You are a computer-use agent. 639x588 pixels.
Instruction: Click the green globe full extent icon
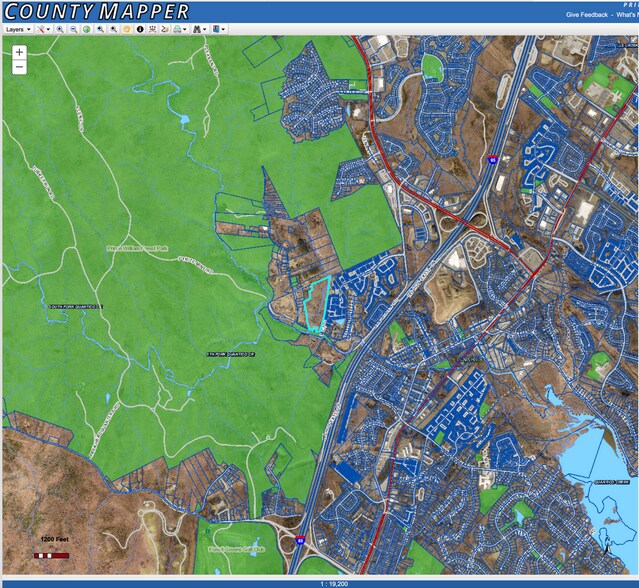pyautogui.click(x=86, y=29)
